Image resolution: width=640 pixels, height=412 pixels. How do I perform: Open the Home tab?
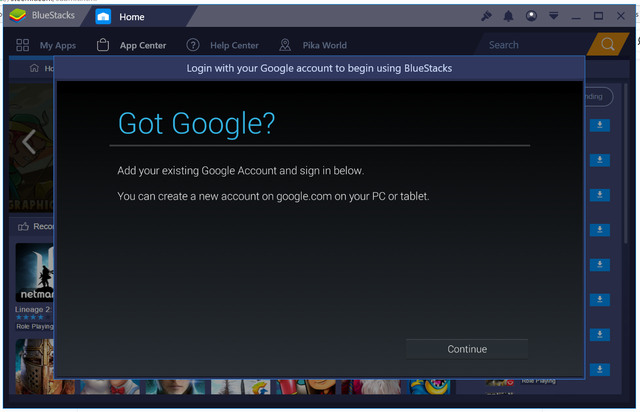132,17
